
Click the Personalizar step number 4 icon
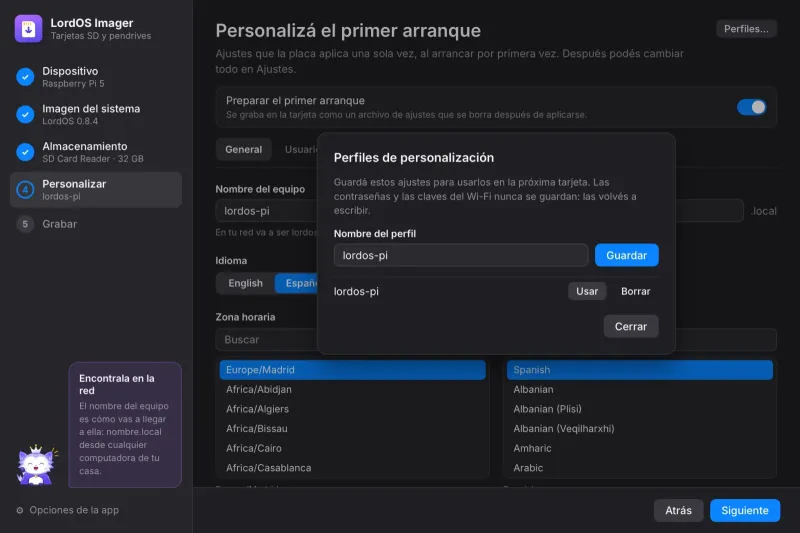pos(25,190)
